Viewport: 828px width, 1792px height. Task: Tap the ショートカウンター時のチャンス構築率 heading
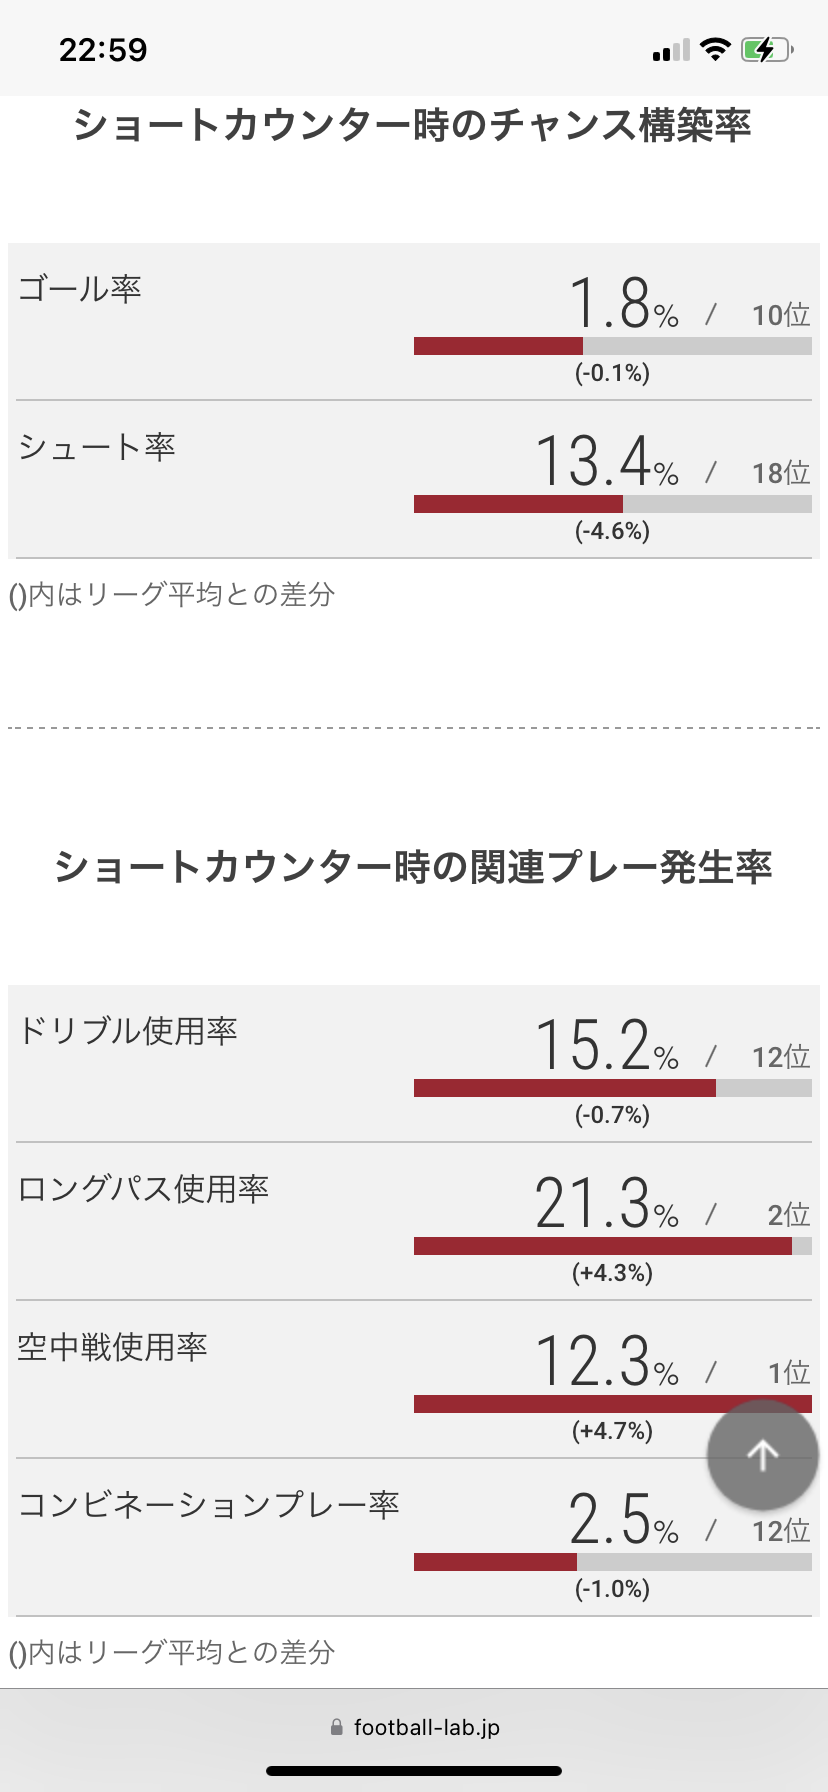click(x=412, y=126)
